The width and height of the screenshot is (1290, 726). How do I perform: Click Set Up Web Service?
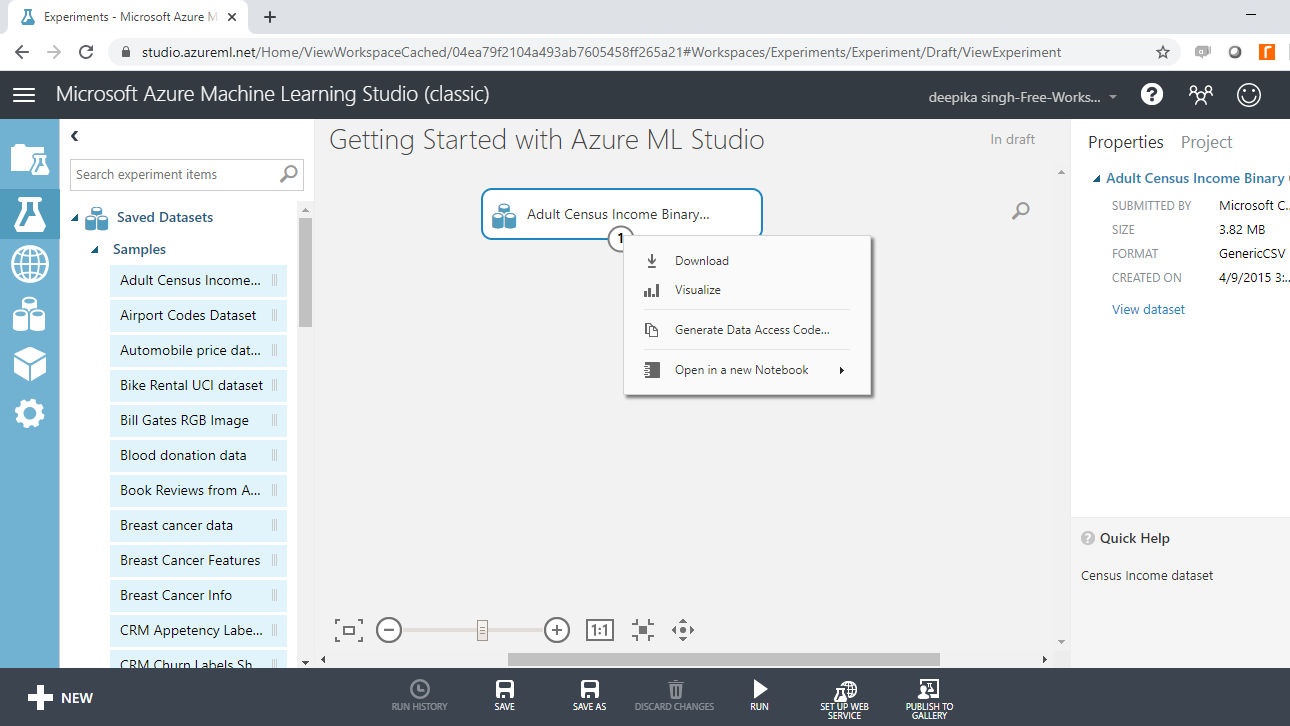[x=845, y=698]
